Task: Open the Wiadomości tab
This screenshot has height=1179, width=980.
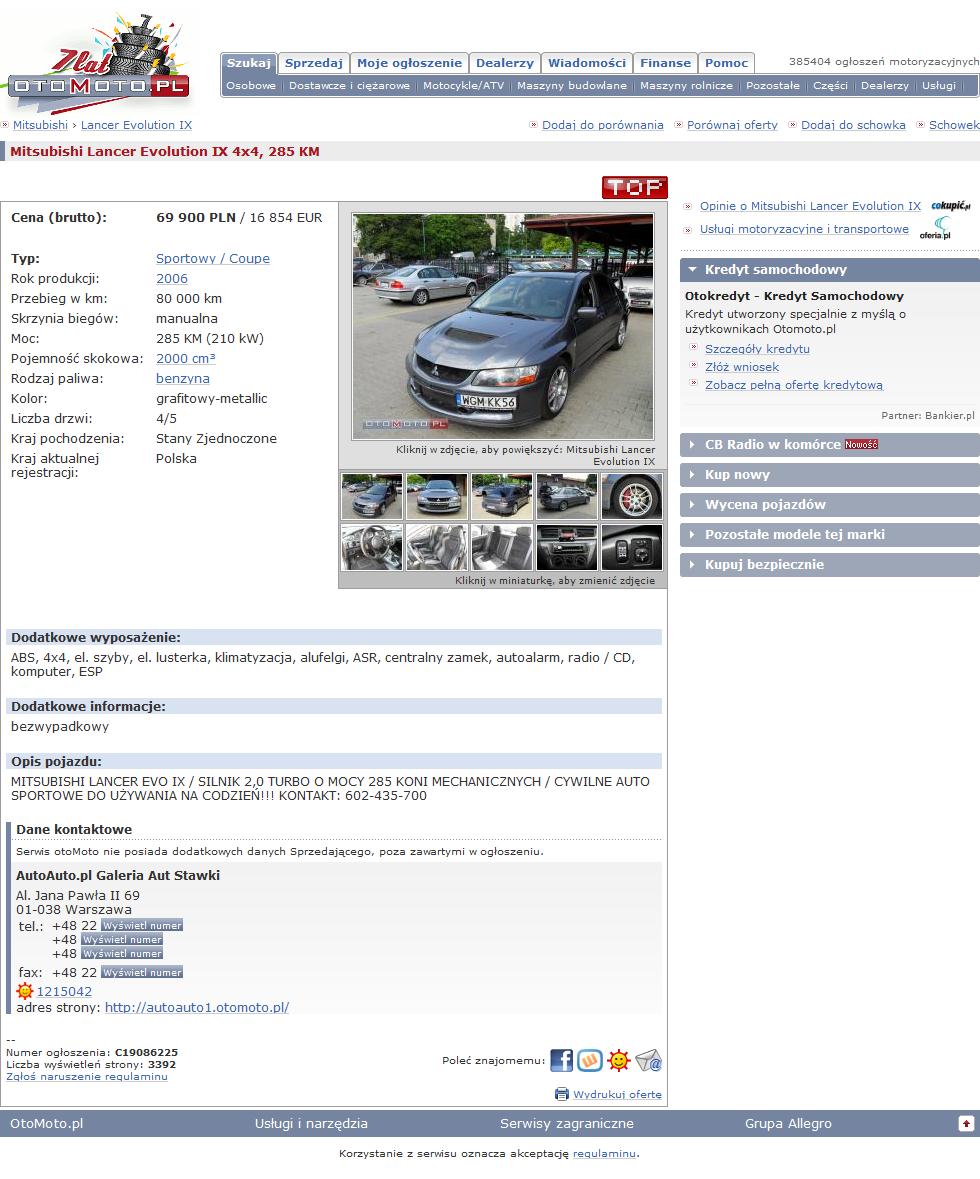Action: [x=587, y=63]
